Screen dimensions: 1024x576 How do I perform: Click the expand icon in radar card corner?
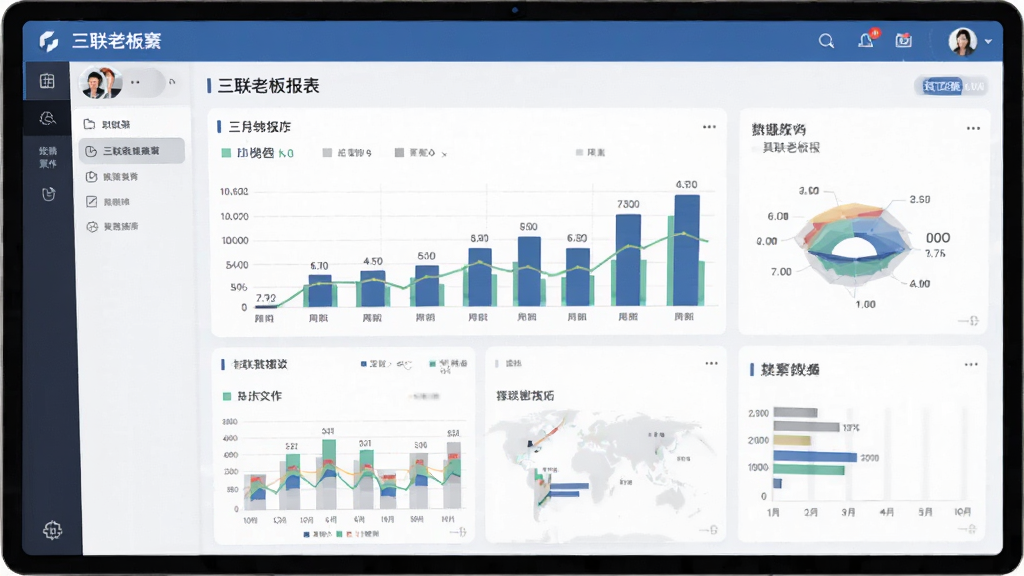click(969, 321)
